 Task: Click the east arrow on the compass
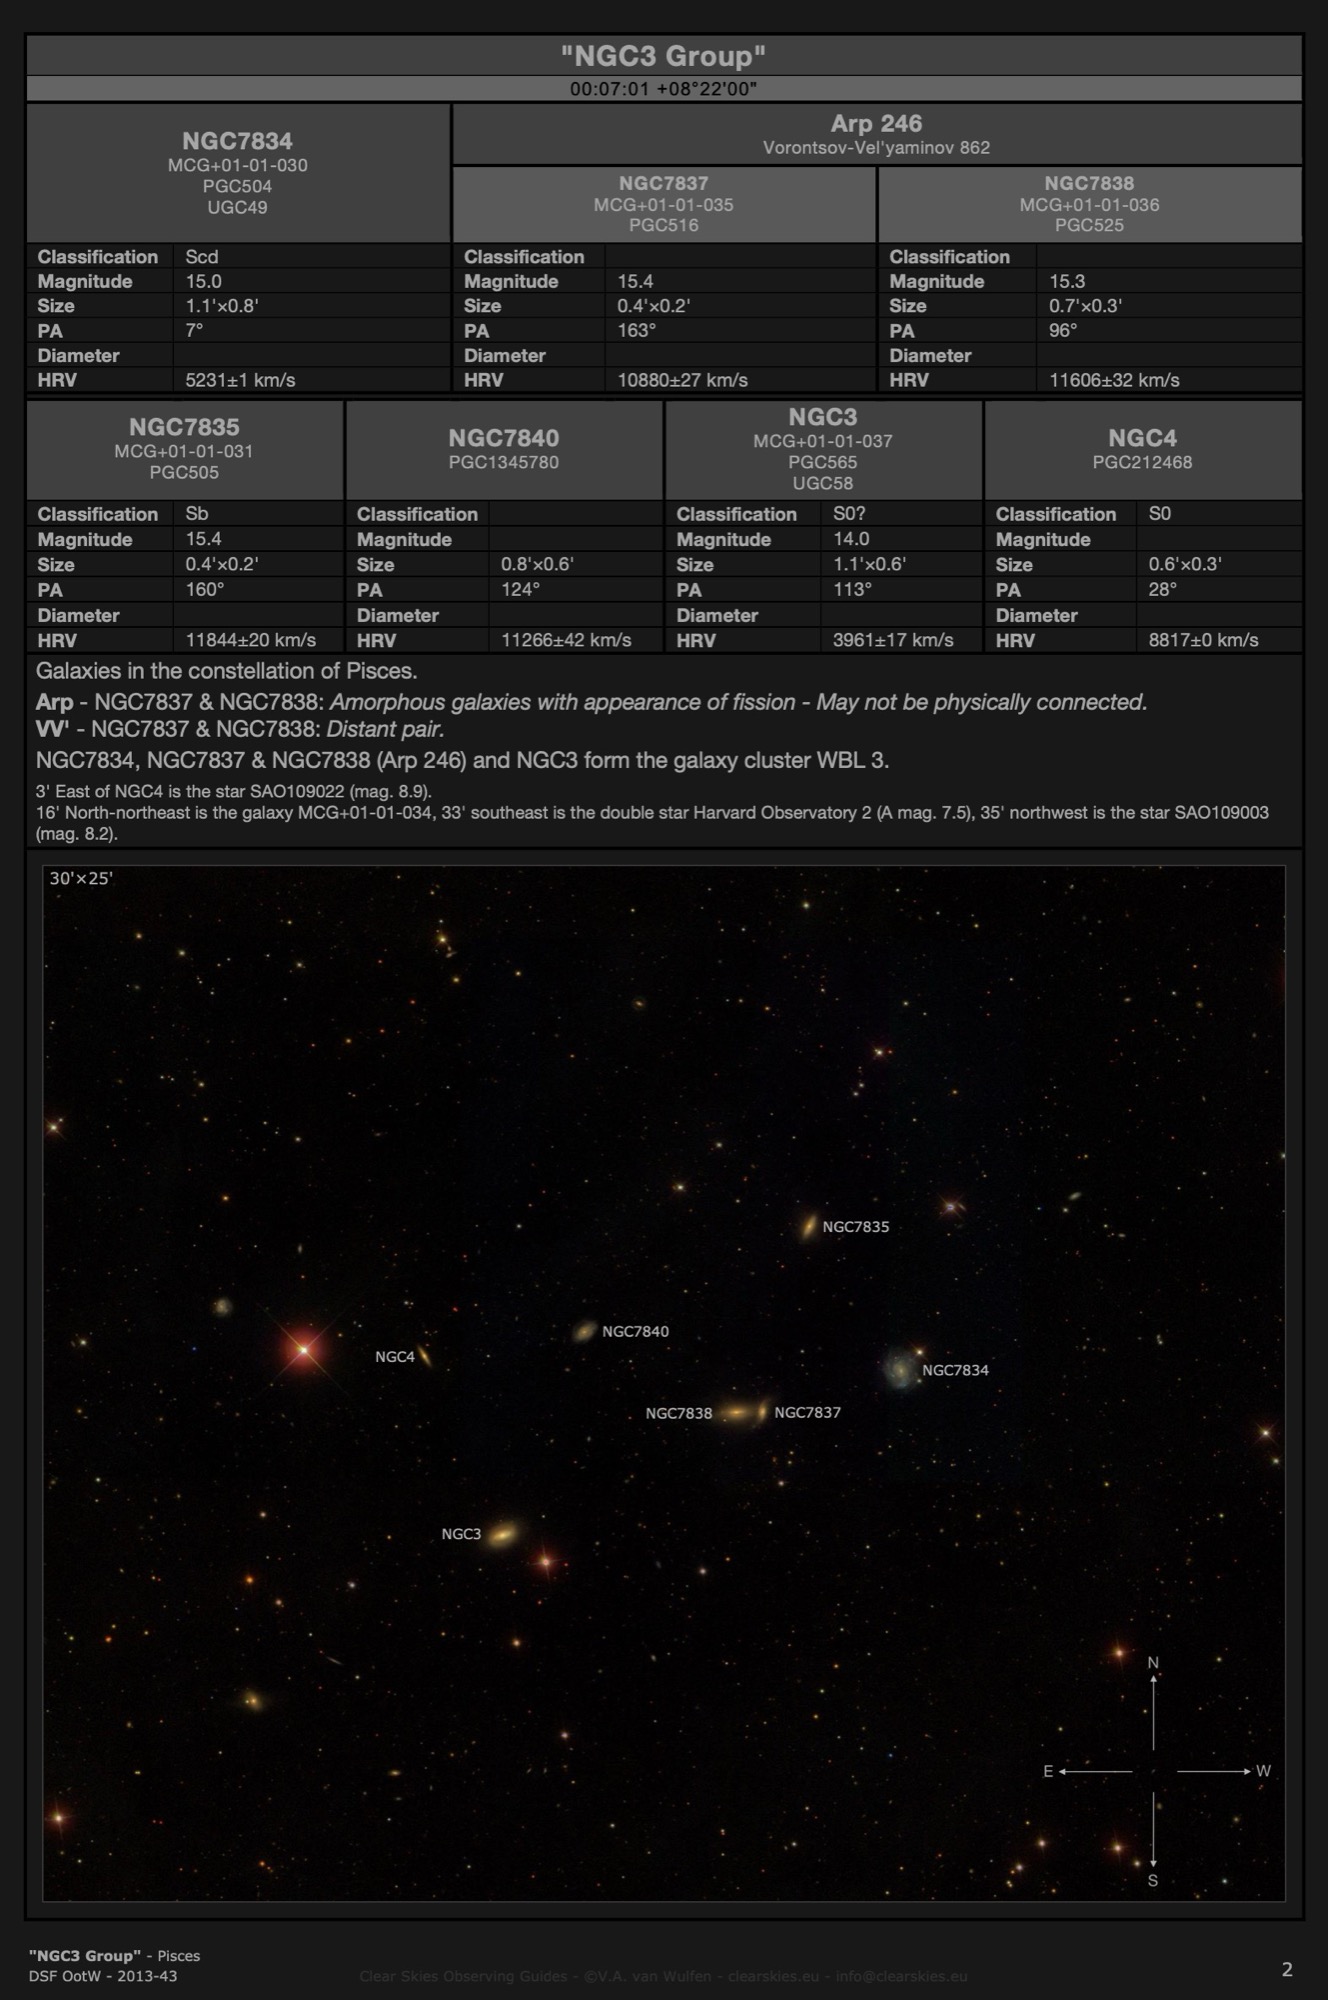click(x=1093, y=1771)
